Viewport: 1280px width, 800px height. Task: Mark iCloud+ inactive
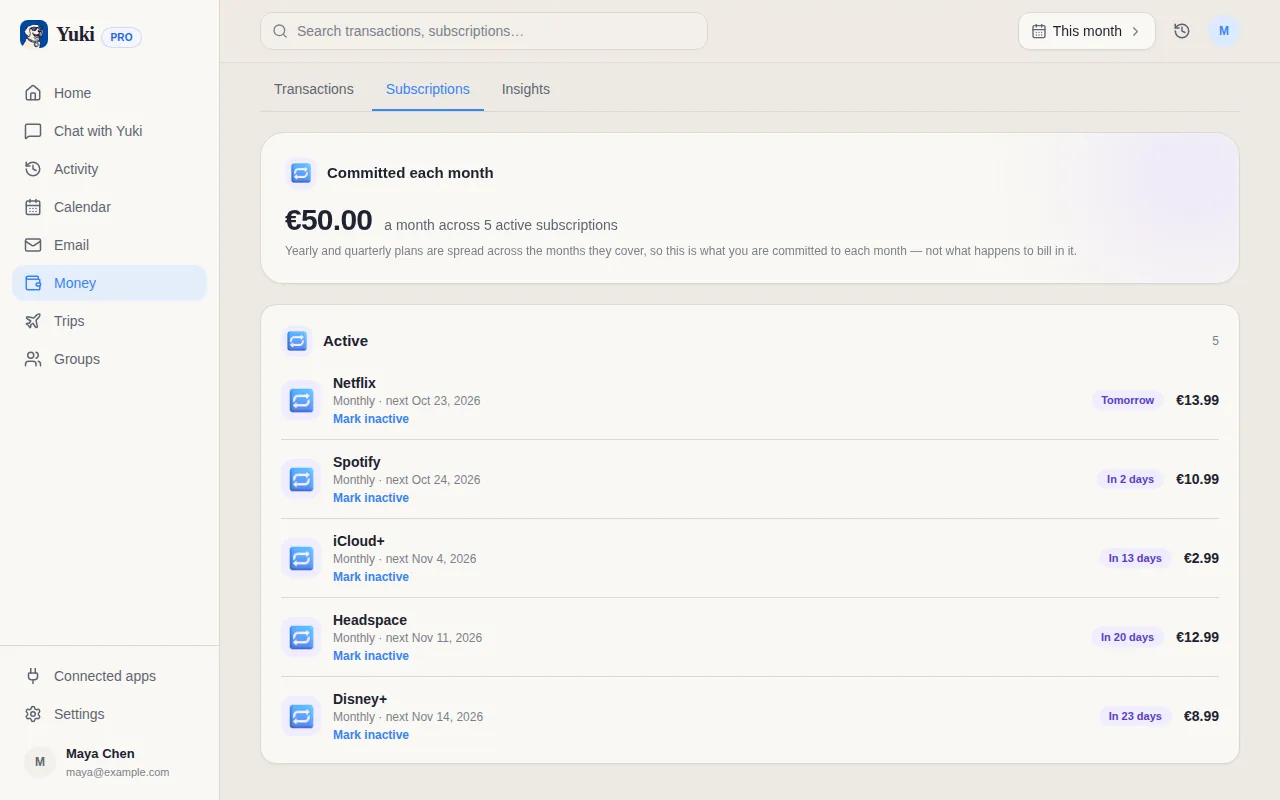pyautogui.click(x=371, y=577)
